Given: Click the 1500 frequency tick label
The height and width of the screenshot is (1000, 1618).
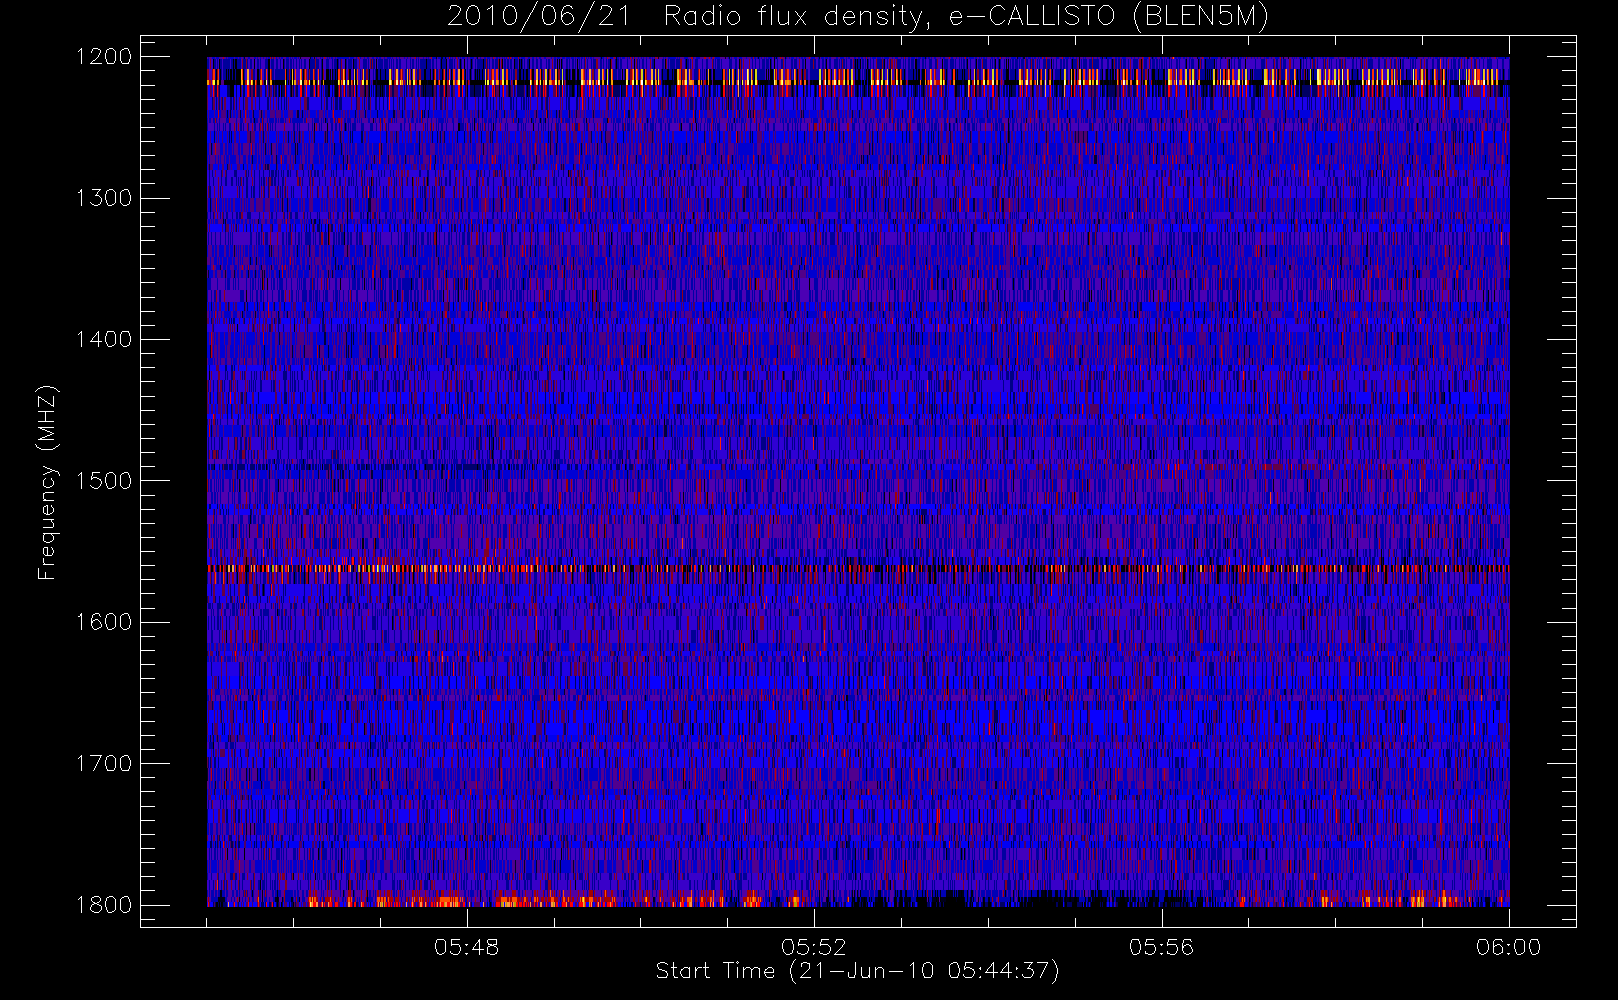Looking at the screenshot, I should pos(104,481).
